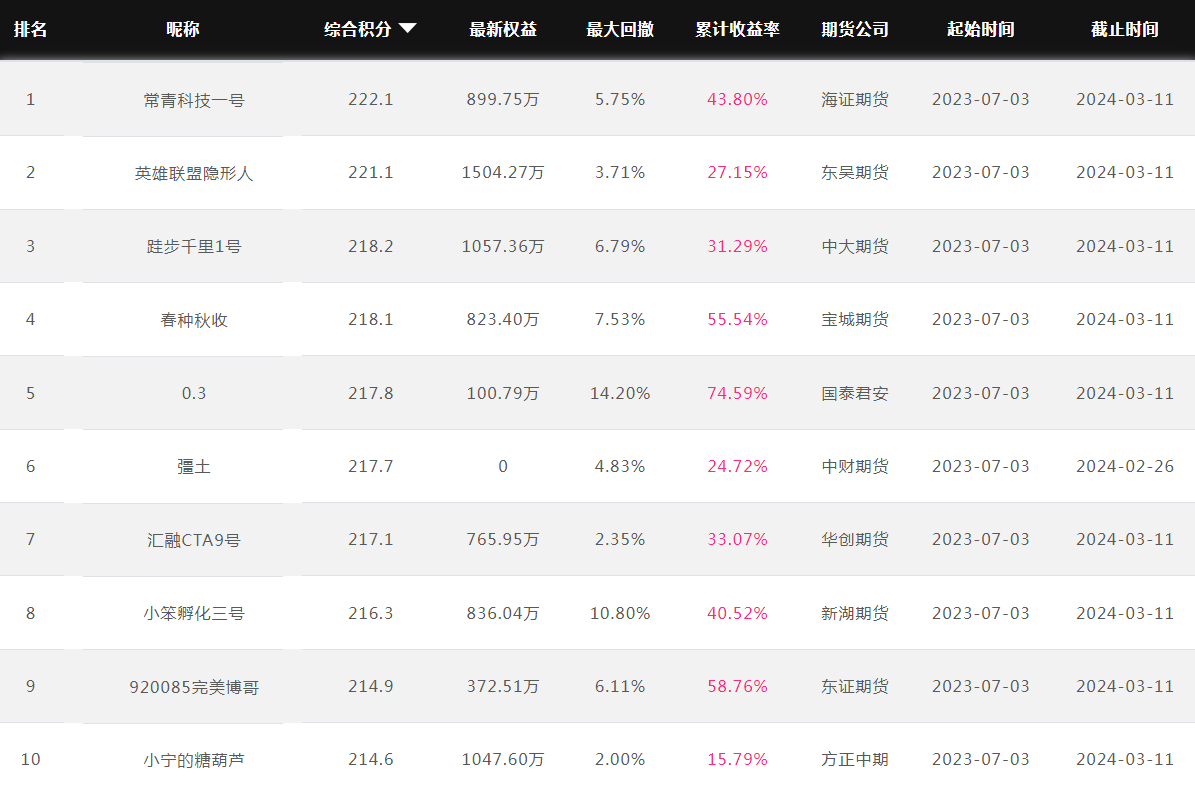
Task: Select return rate 15.79%
Action: [x=738, y=759]
